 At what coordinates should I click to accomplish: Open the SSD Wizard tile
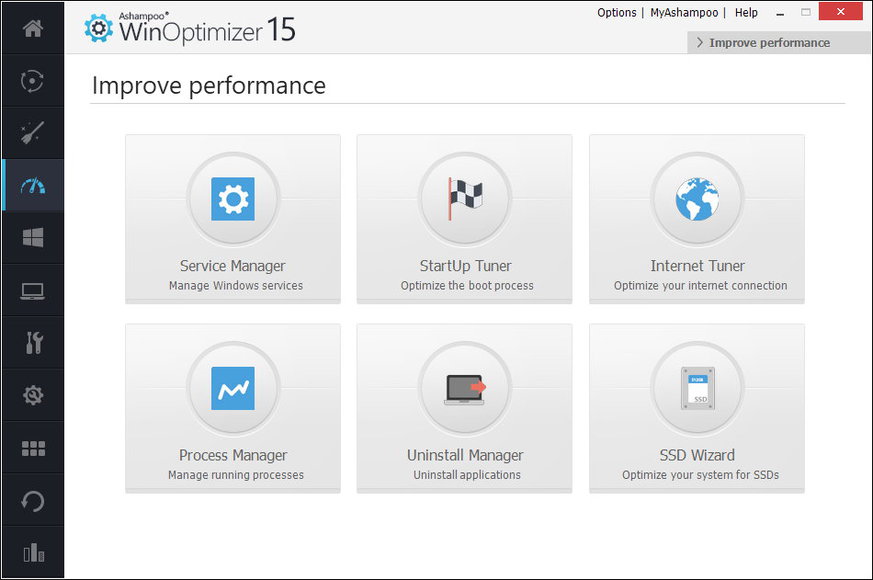click(697, 408)
